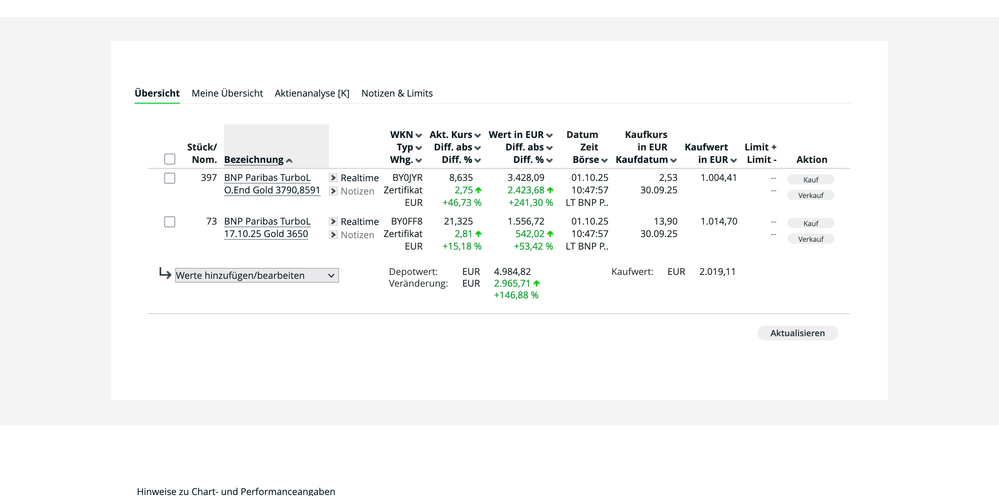Screen dimensions: 999x496
Task: Select checkbox for the 397-piece position
Action: pyautogui.click(x=169, y=178)
